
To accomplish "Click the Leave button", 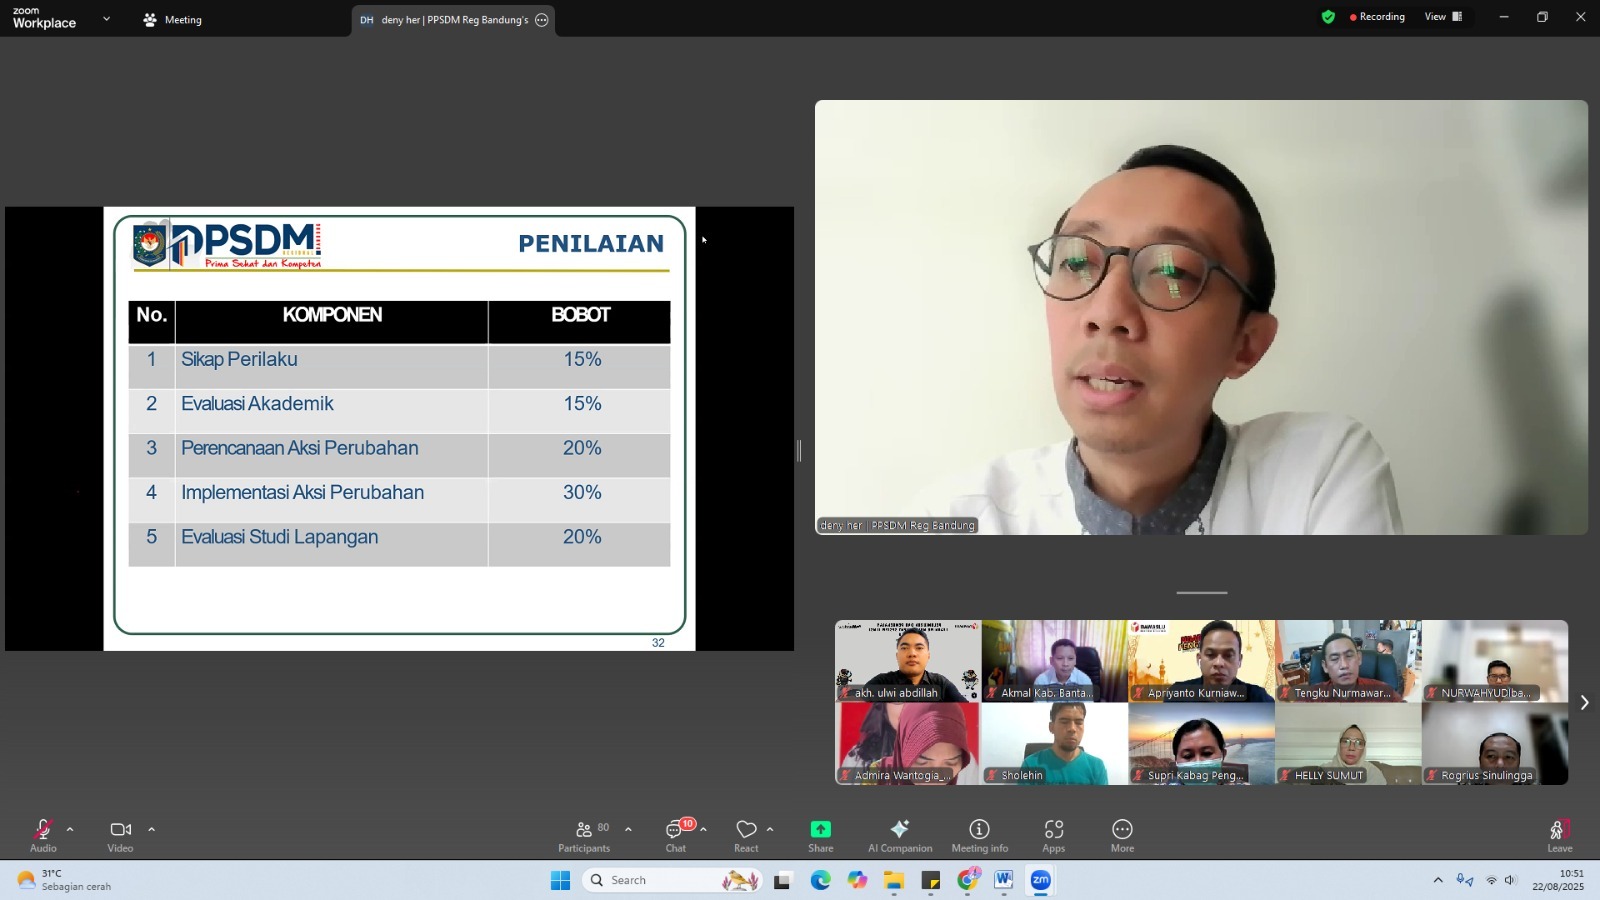I will tap(1559, 833).
